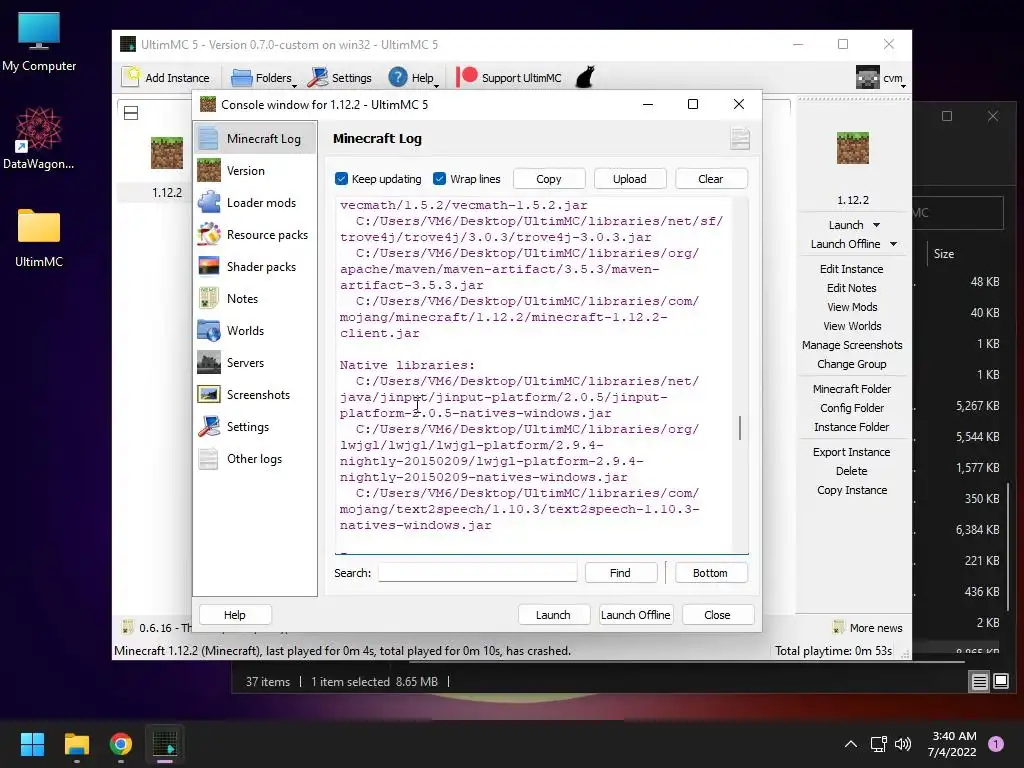Click View Mods

[852, 307]
